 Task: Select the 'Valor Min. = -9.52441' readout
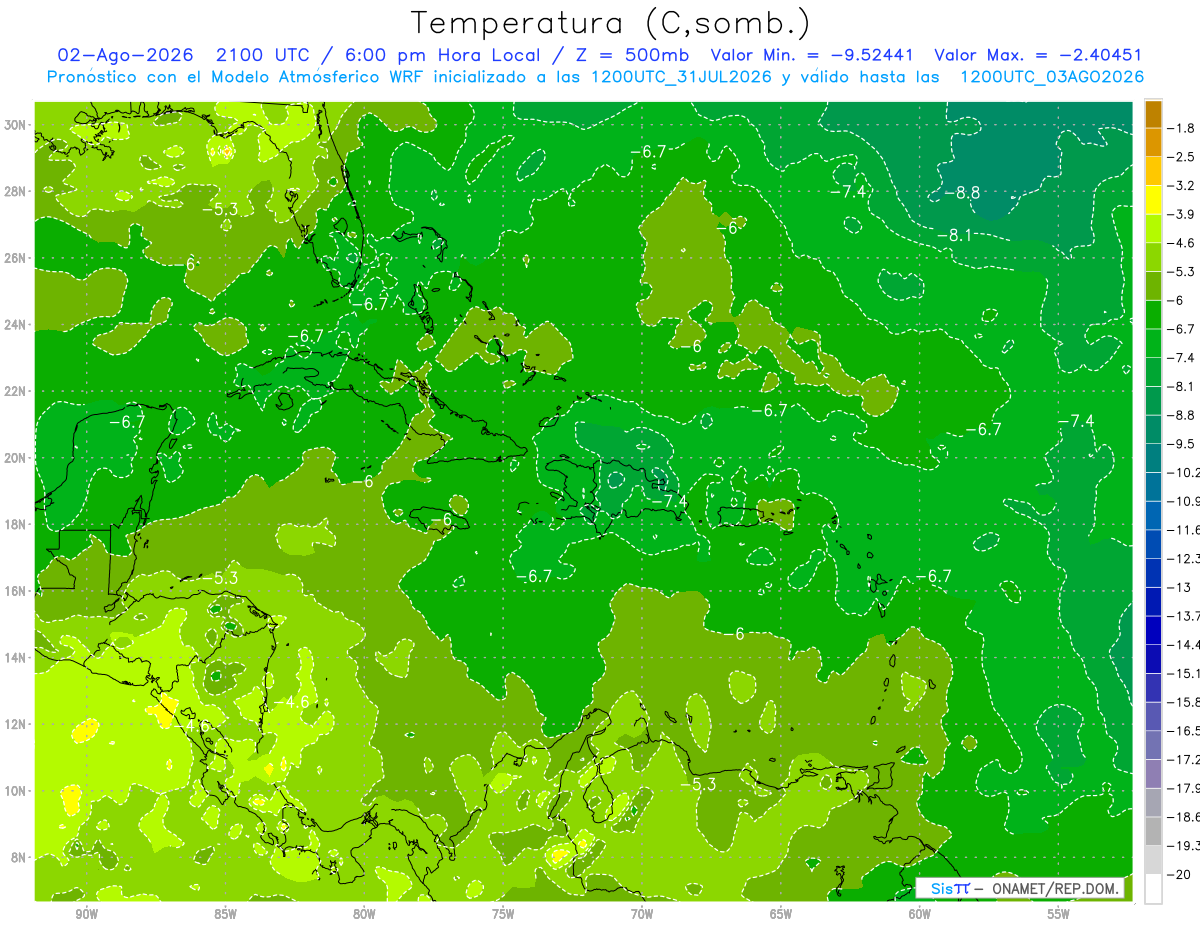pos(814,55)
